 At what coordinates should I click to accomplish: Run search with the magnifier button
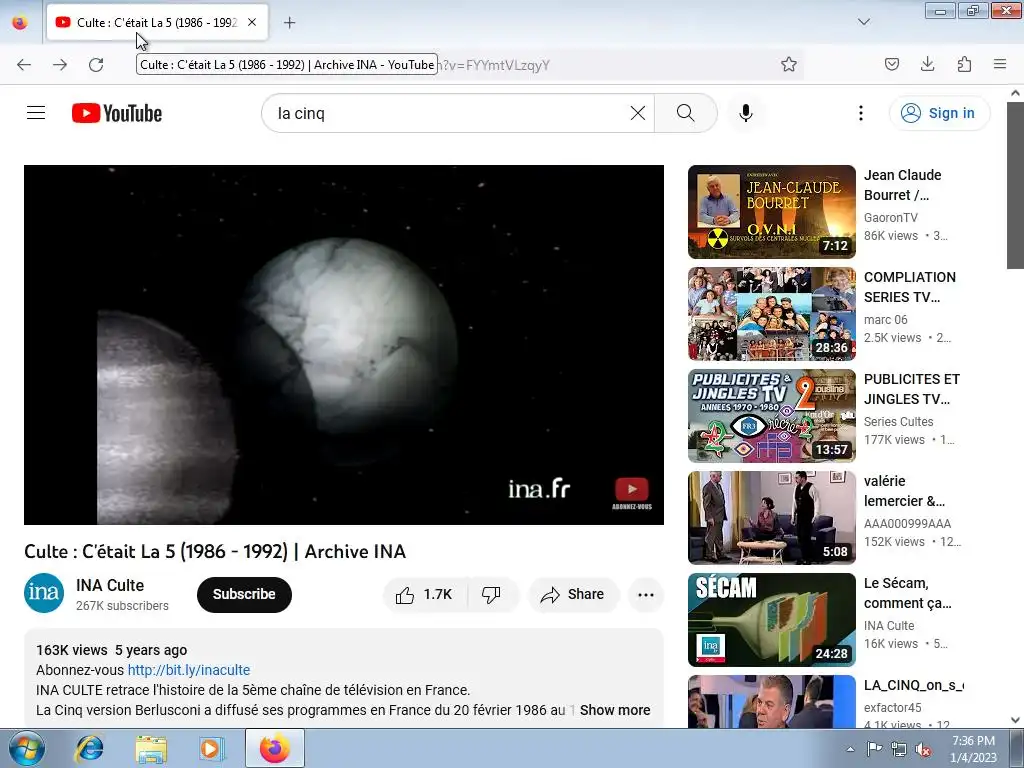686,113
